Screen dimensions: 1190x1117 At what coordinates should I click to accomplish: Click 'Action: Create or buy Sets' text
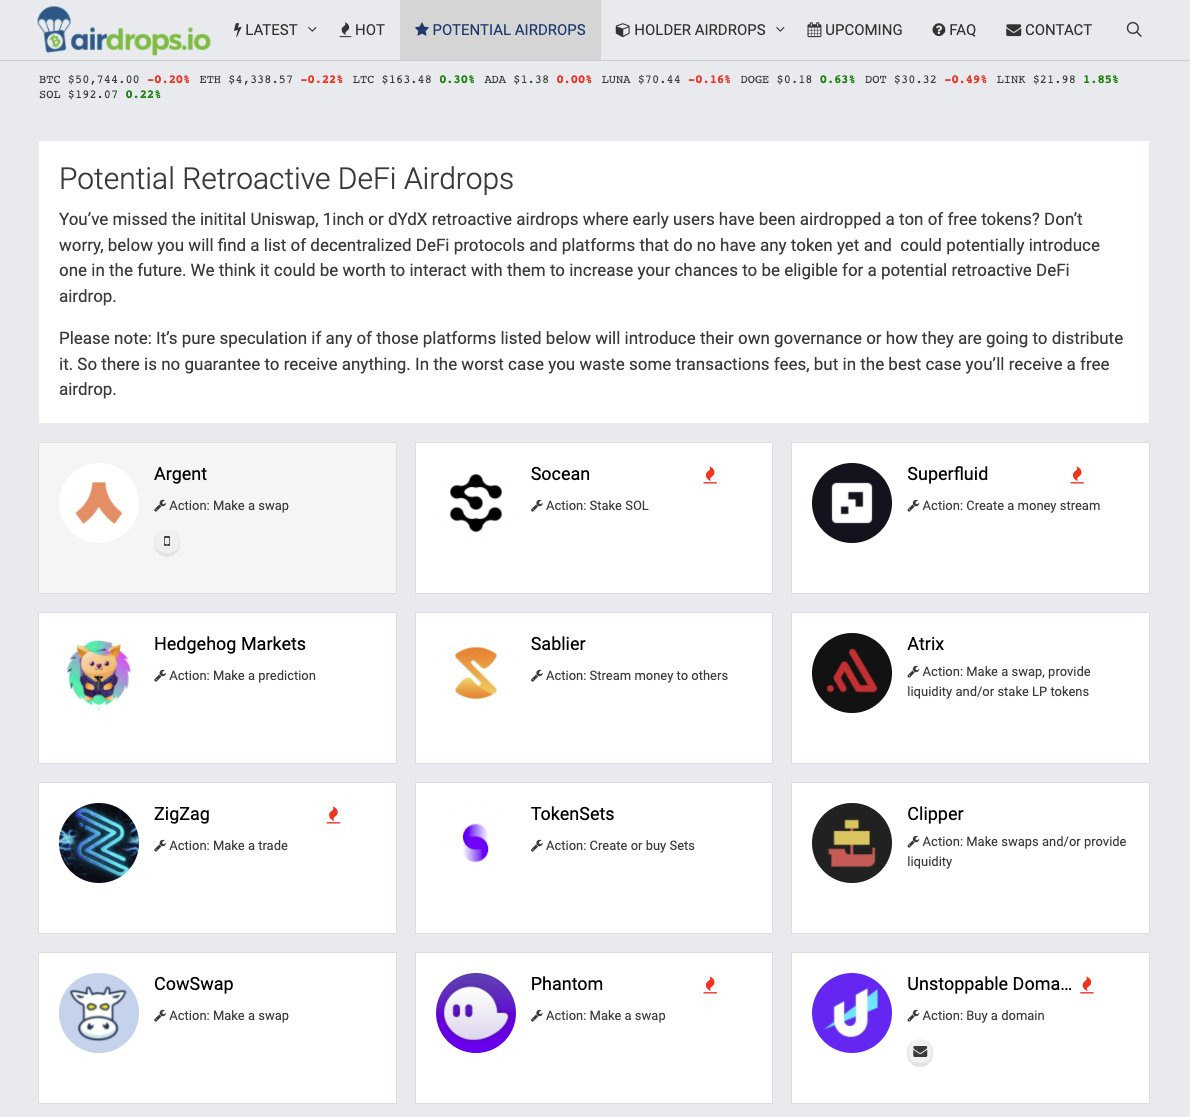(x=612, y=845)
